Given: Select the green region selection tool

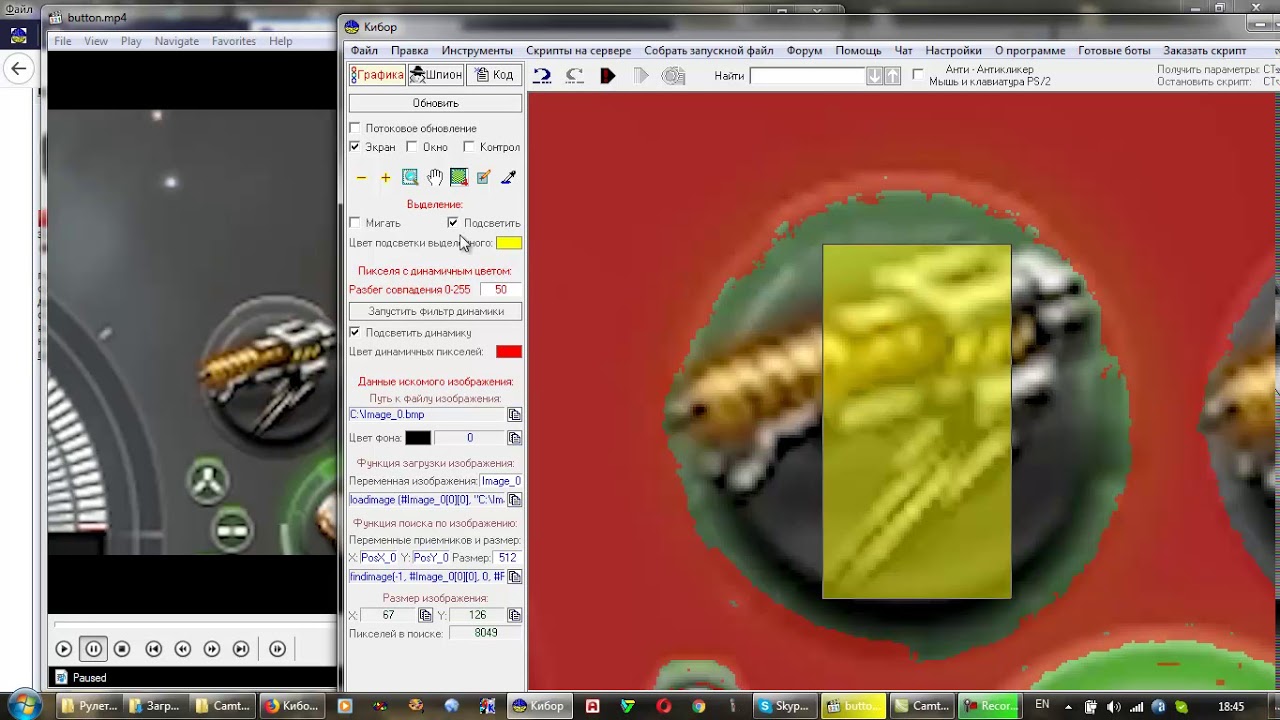Looking at the screenshot, I should click(459, 177).
